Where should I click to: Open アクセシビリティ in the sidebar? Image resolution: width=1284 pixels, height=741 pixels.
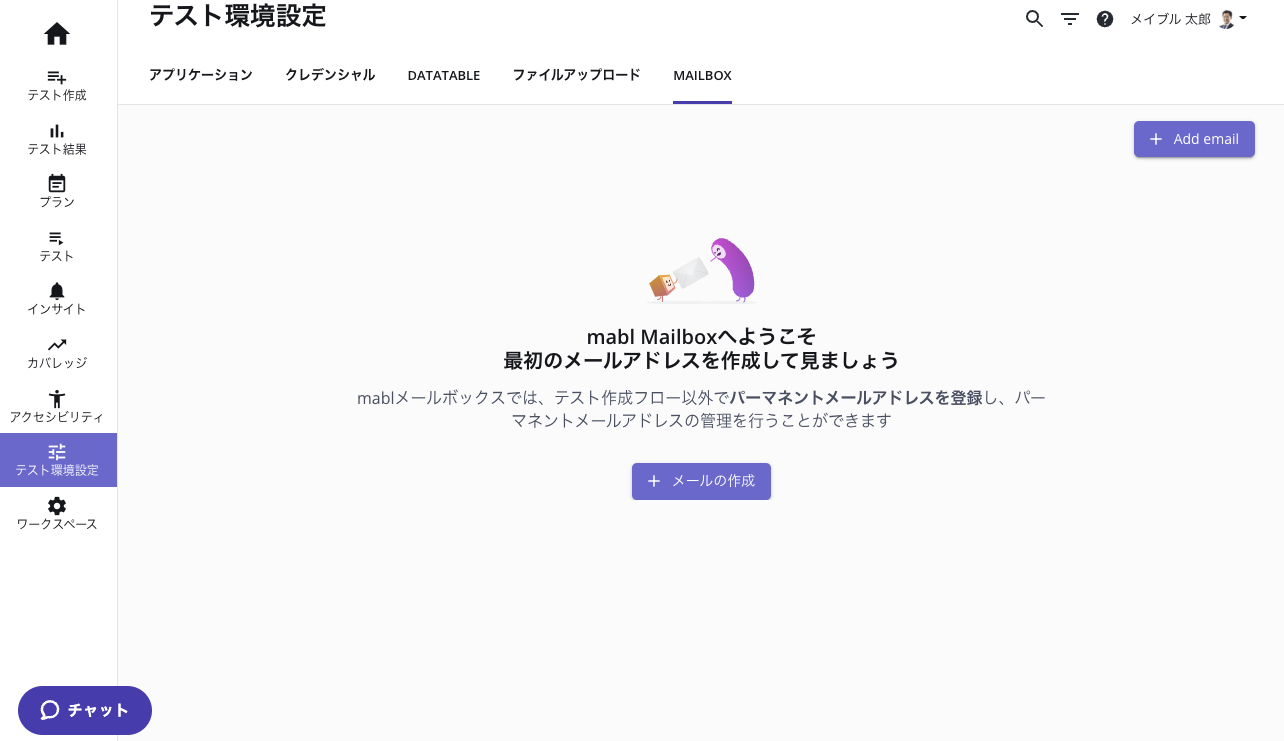(57, 407)
